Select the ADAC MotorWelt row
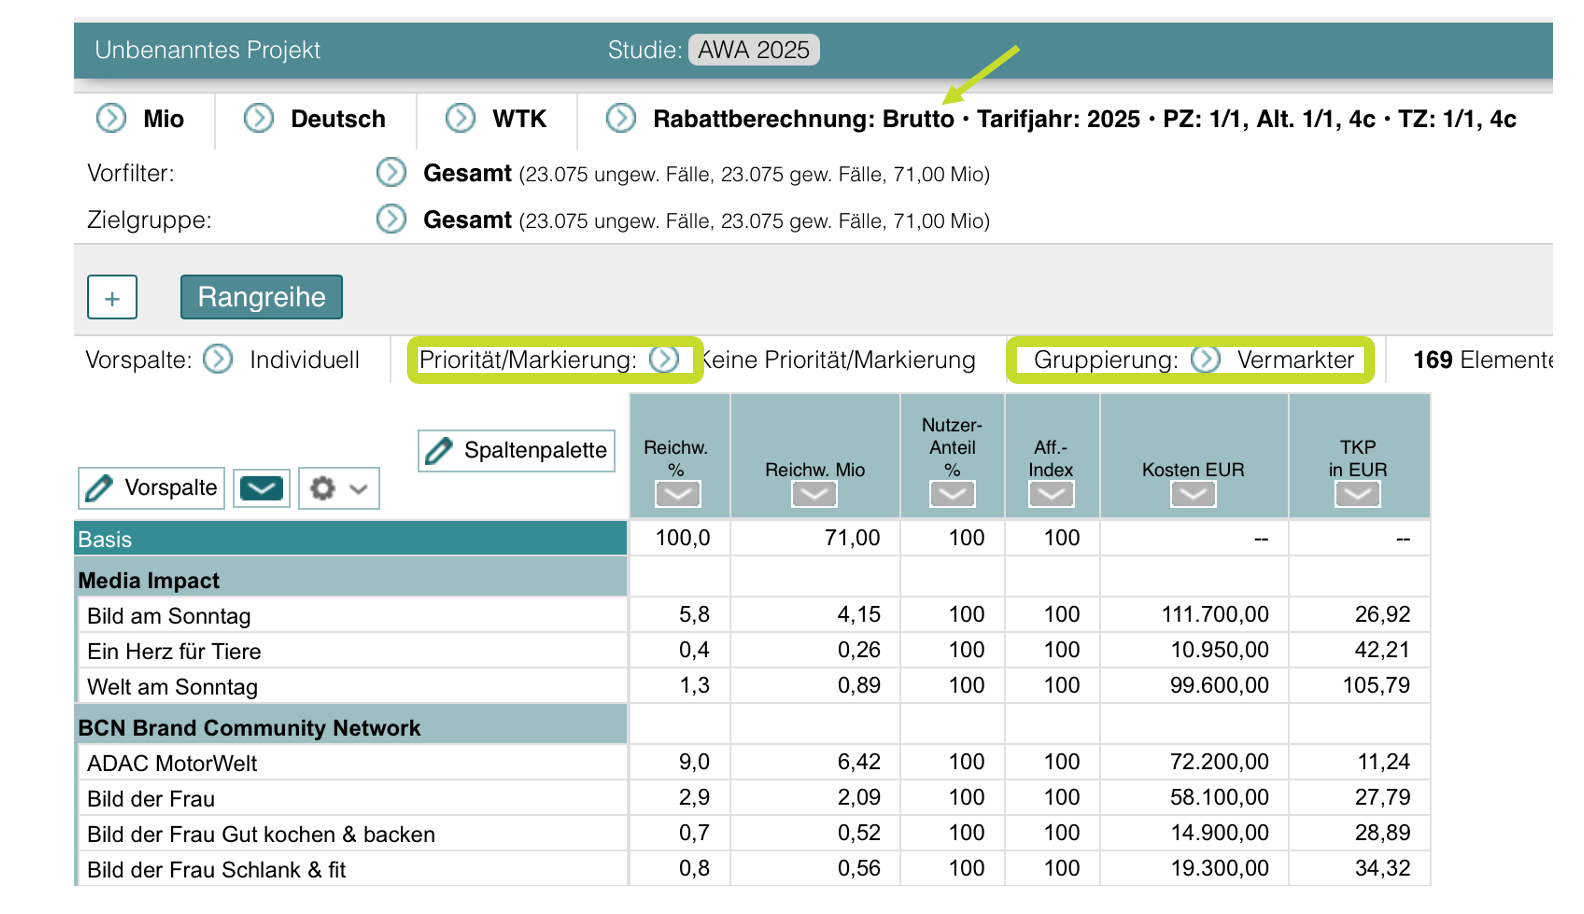The image size is (1584, 914). (x=172, y=763)
